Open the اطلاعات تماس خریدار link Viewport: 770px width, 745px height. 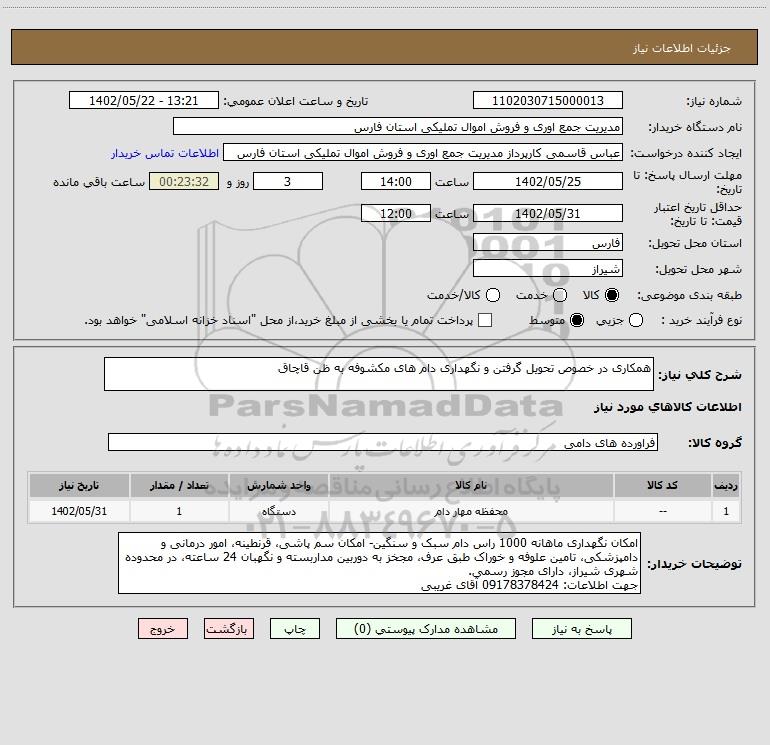pos(165,153)
